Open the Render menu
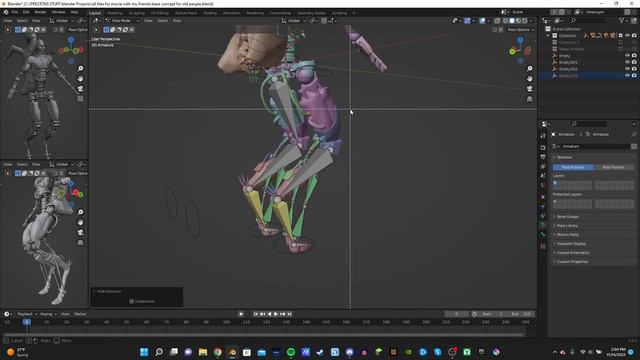This screenshot has height=360, width=640. [x=40, y=12]
